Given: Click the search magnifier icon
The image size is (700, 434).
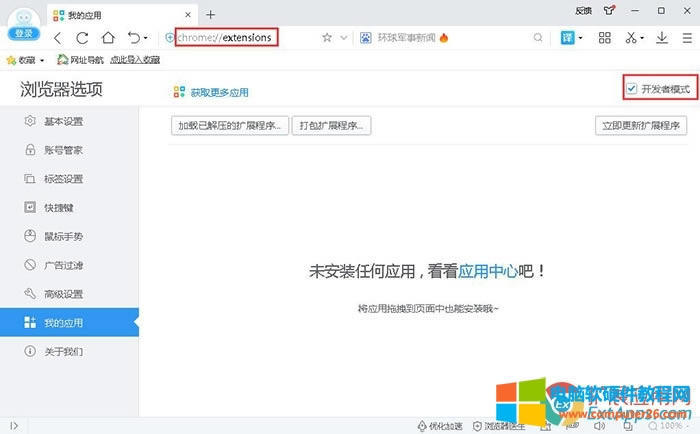Looking at the screenshot, I should point(538,38).
